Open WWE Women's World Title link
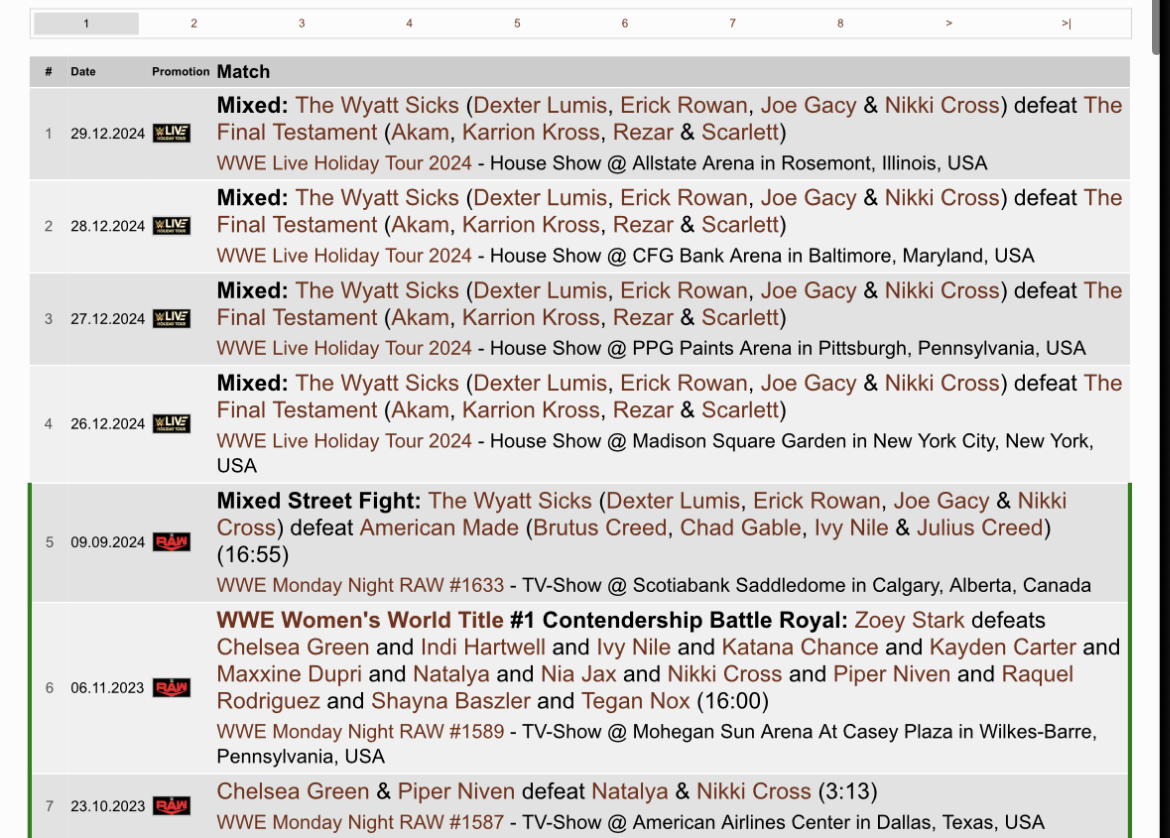The height and width of the screenshot is (838, 1170). pos(360,620)
